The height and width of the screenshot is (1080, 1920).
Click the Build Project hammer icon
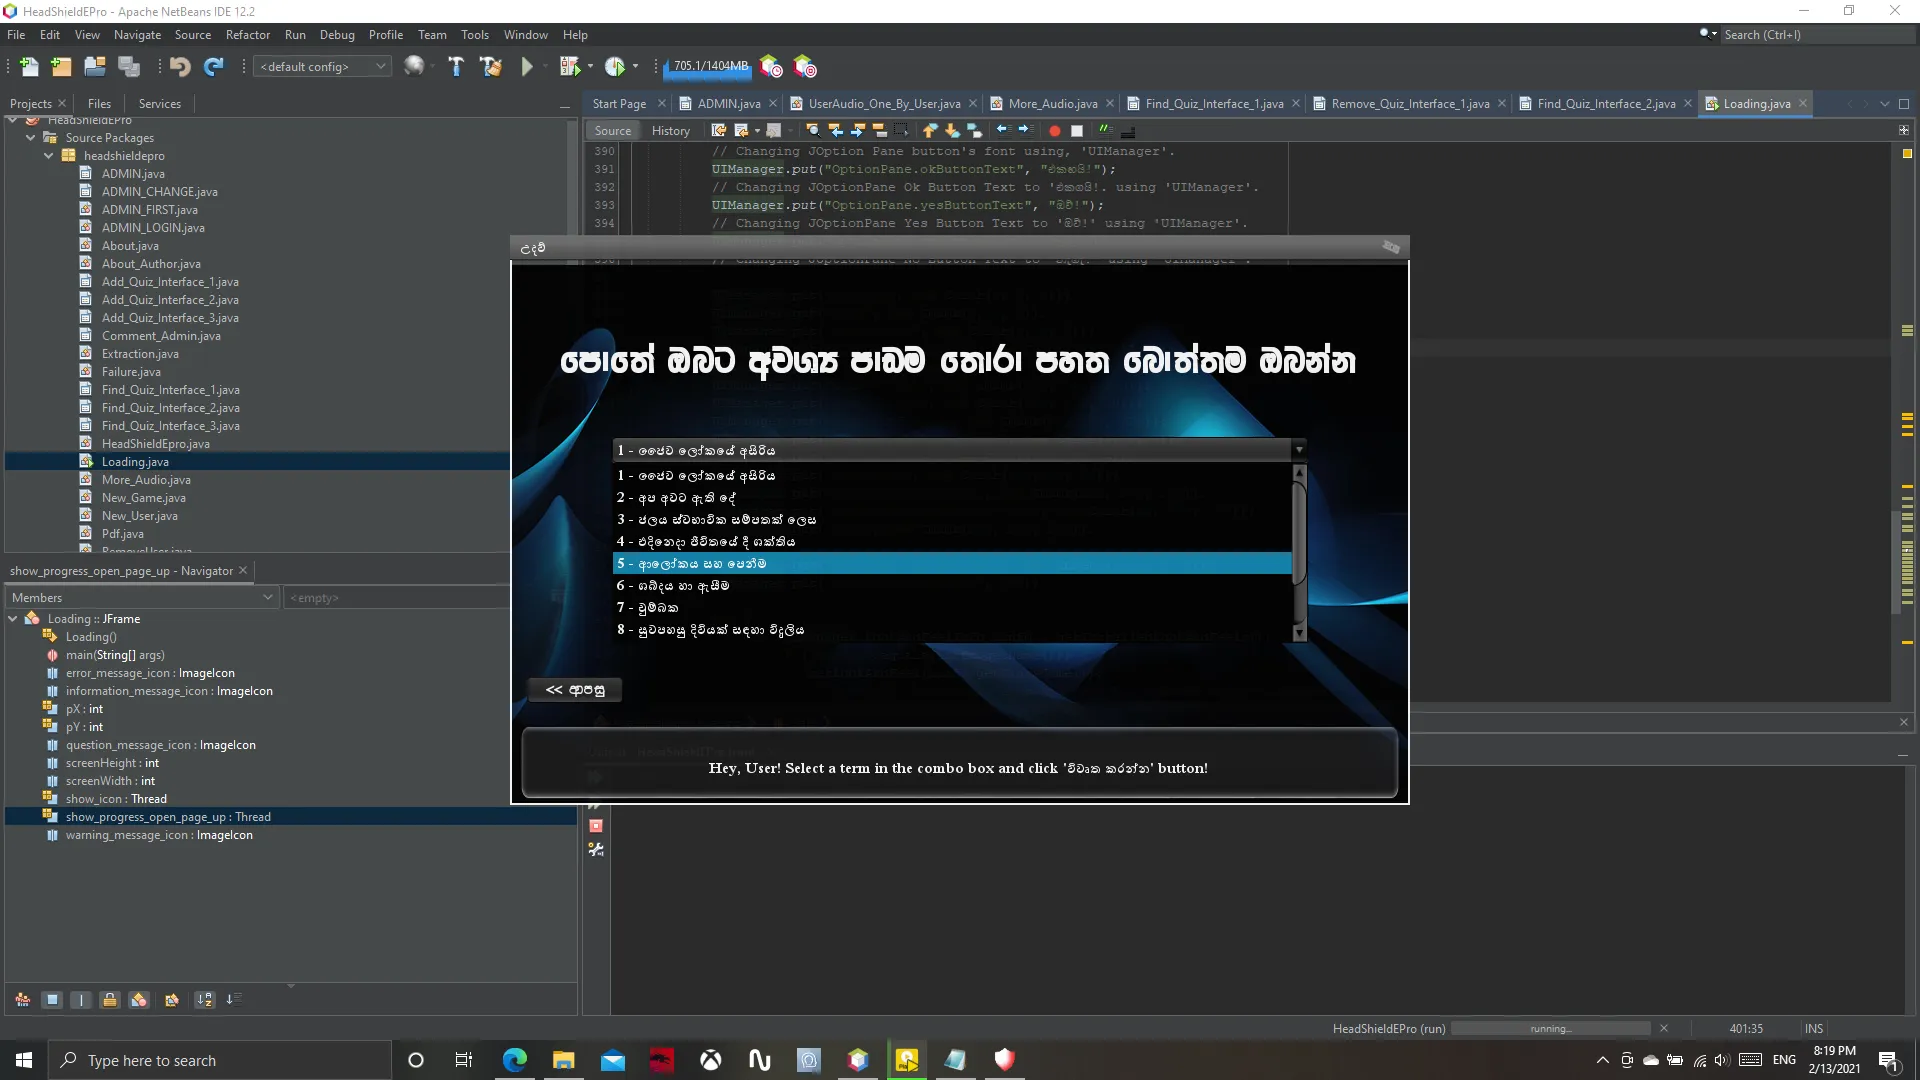(x=456, y=67)
